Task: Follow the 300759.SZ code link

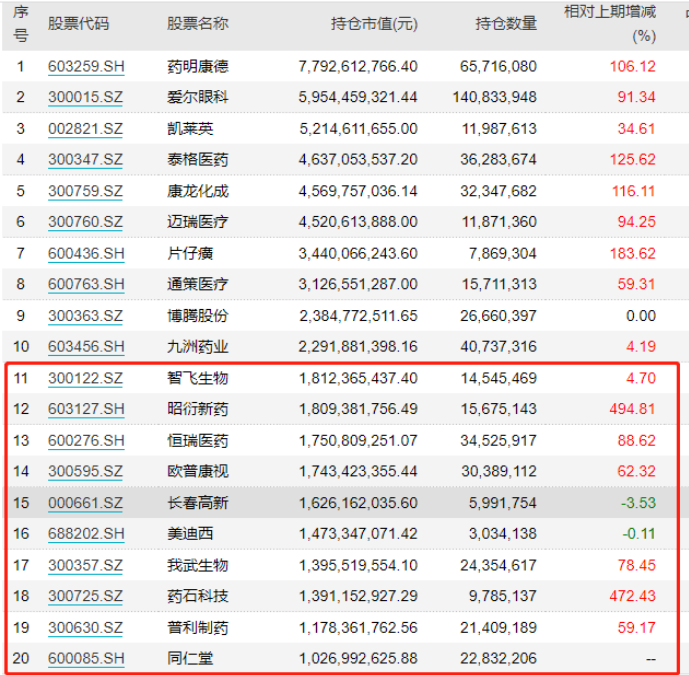Action: point(85,191)
